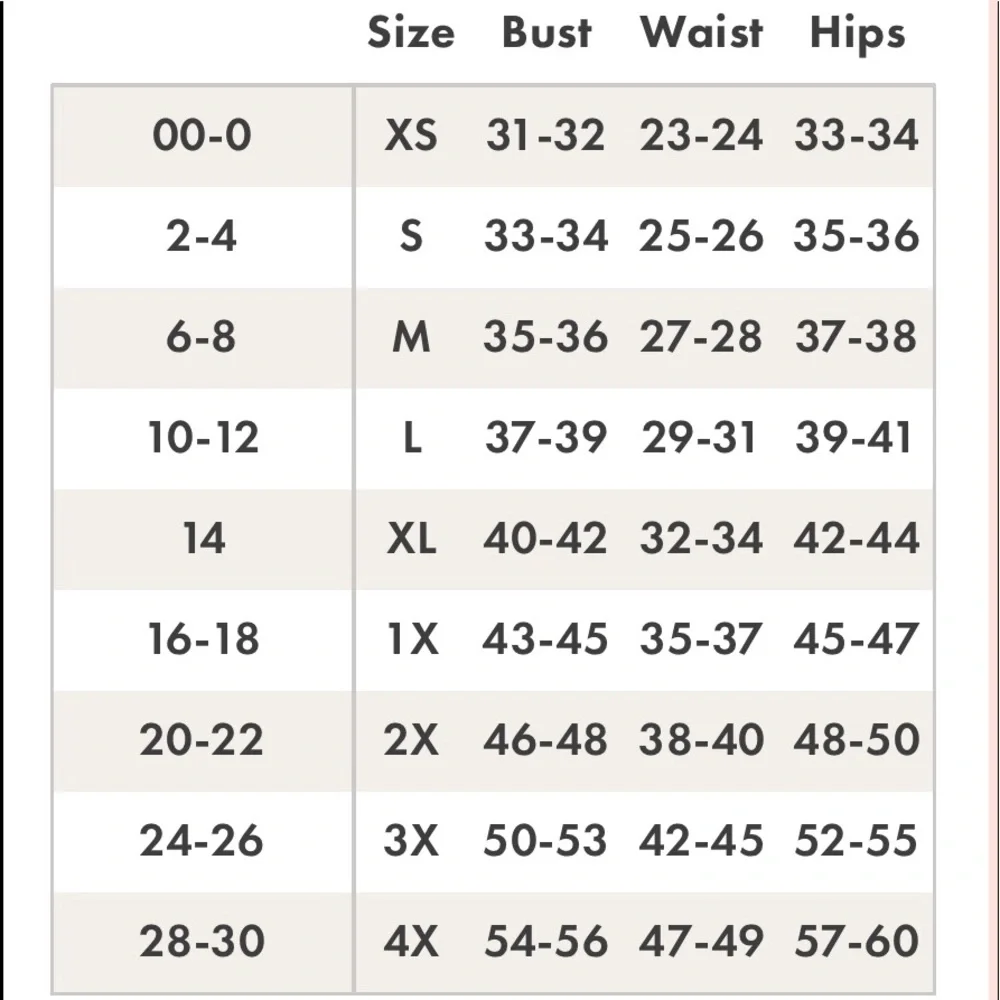Select the XL size label

tap(411, 540)
